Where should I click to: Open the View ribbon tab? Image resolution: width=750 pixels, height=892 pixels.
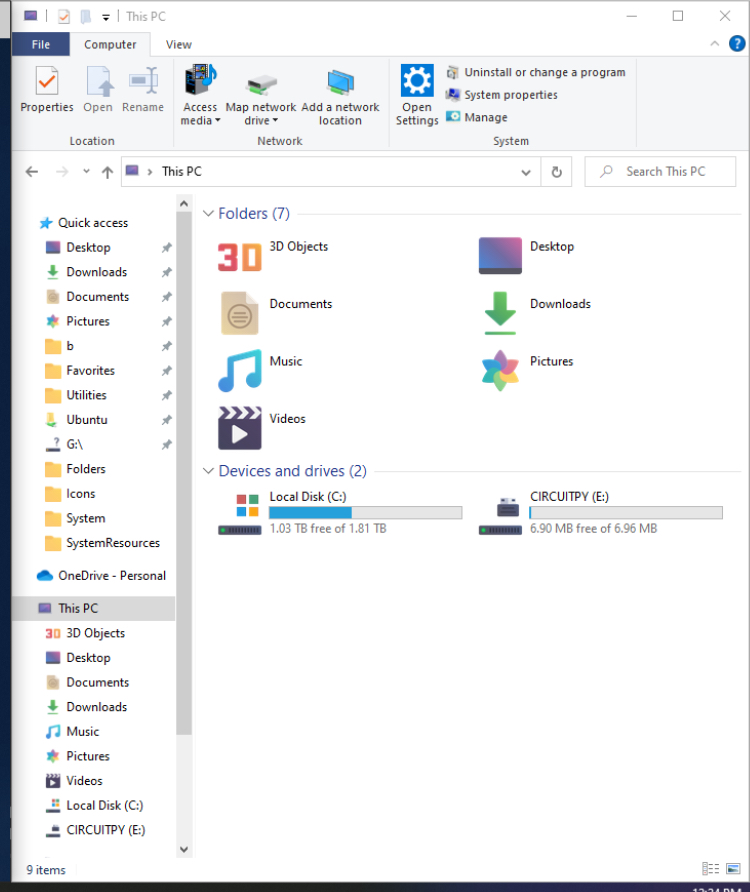coord(179,44)
